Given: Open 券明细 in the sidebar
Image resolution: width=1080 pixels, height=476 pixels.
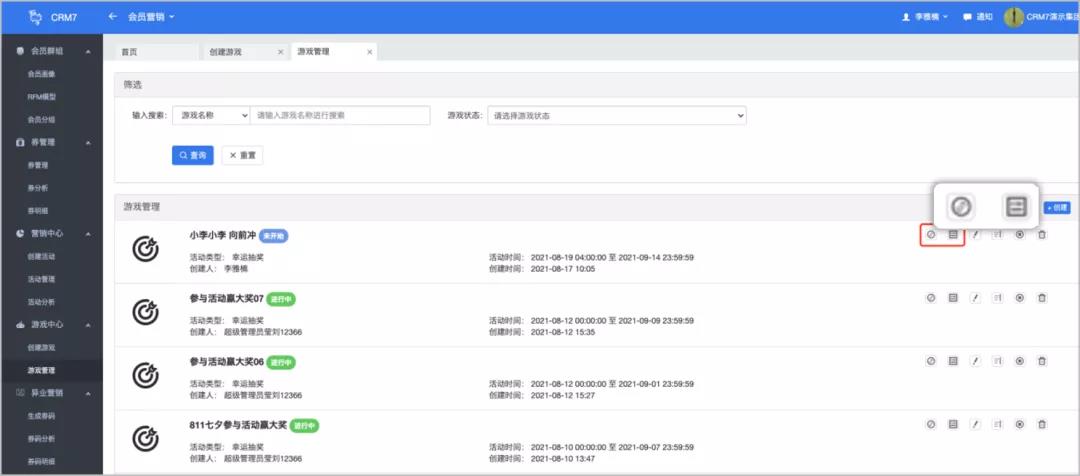Looking at the screenshot, I should click(38, 211).
